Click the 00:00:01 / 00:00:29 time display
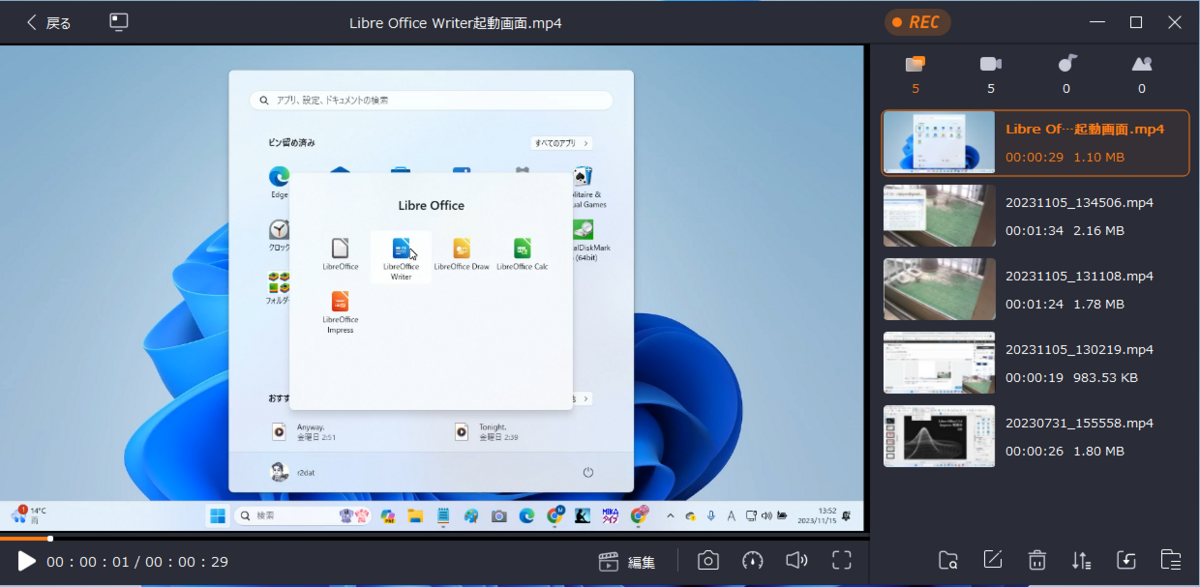This screenshot has height=587, width=1200. coord(137,562)
